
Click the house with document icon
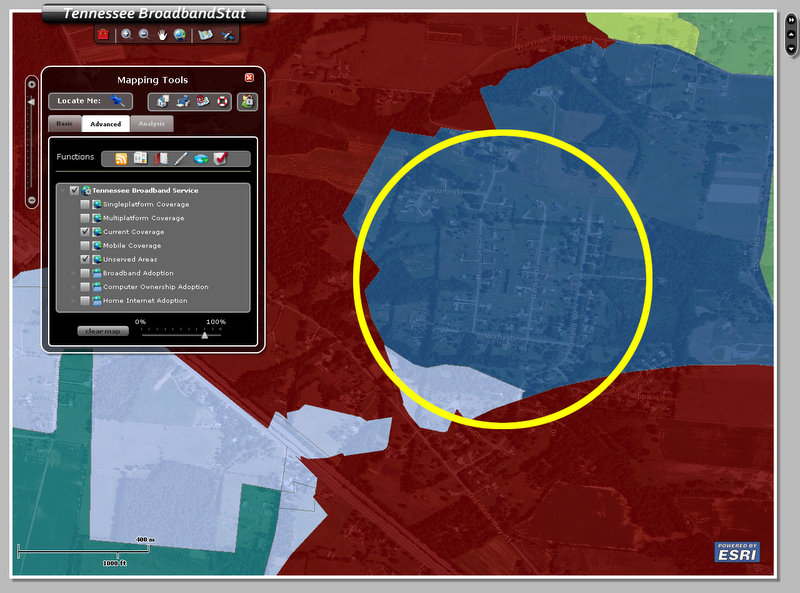pyautogui.click(x=163, y=101)
